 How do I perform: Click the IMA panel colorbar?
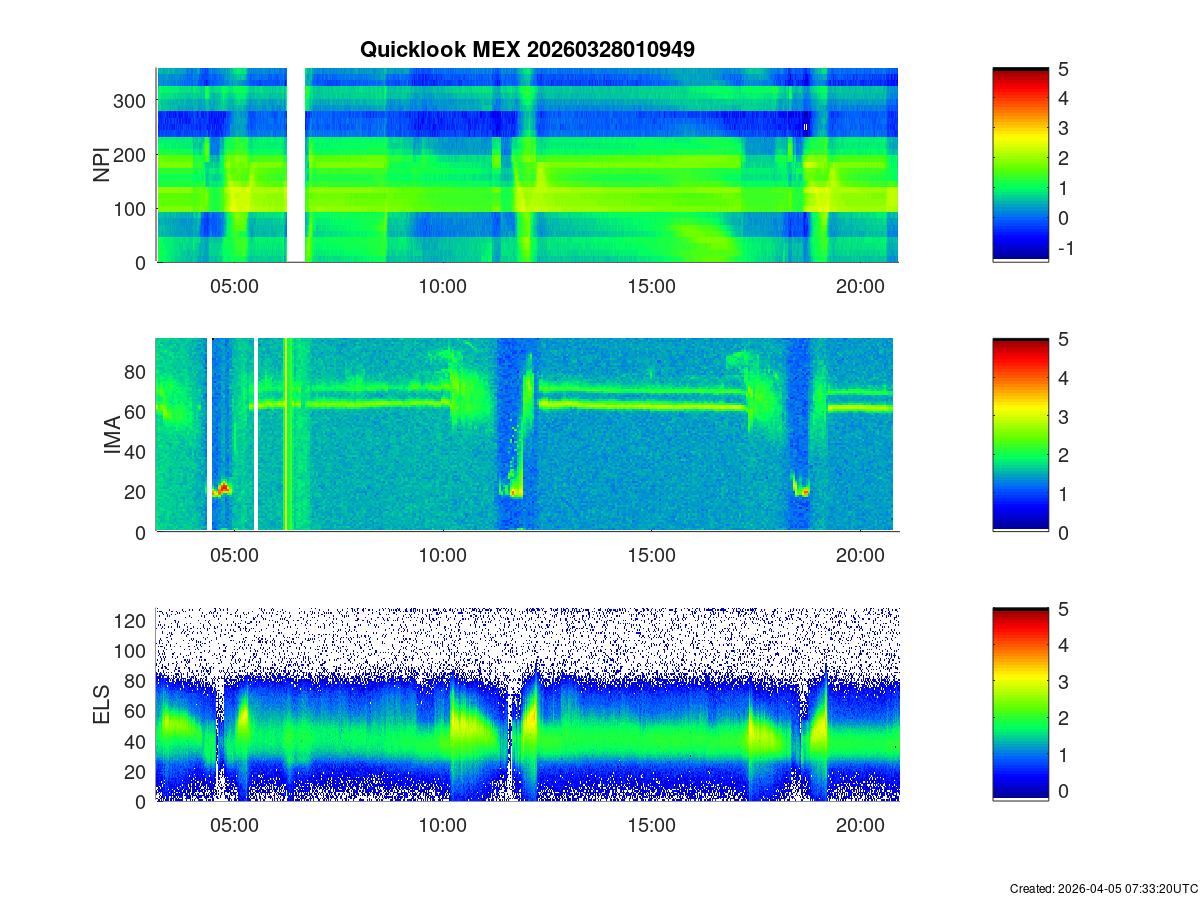coord(1020,435)
